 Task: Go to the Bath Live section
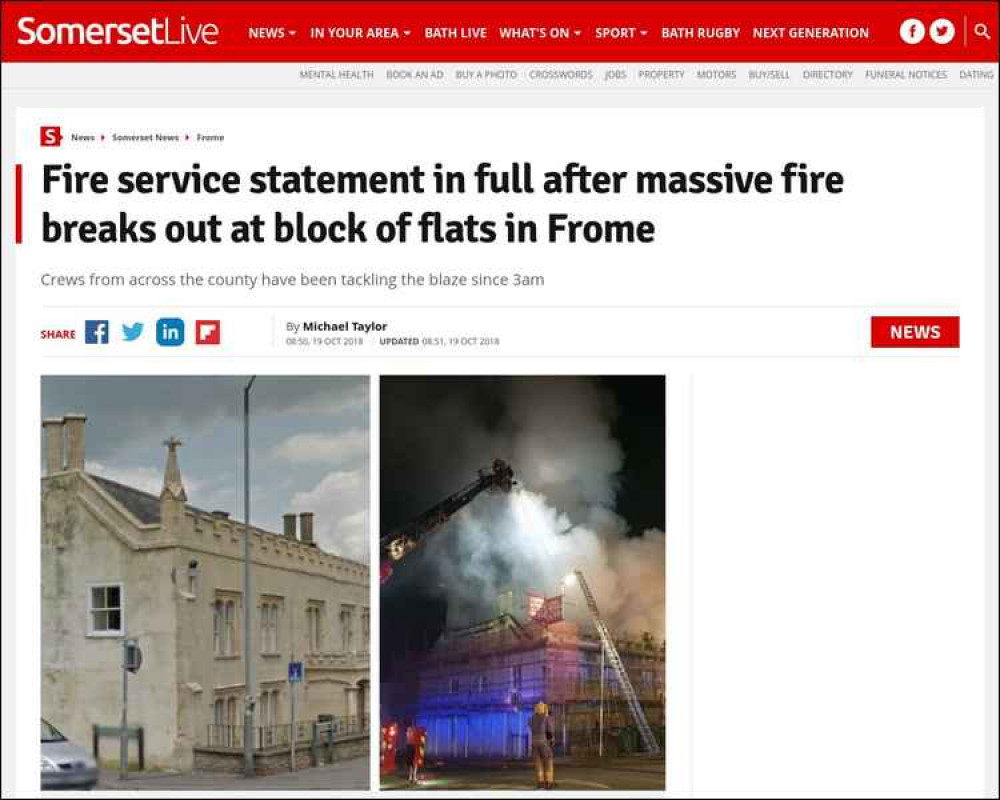[x=455, y=33]
